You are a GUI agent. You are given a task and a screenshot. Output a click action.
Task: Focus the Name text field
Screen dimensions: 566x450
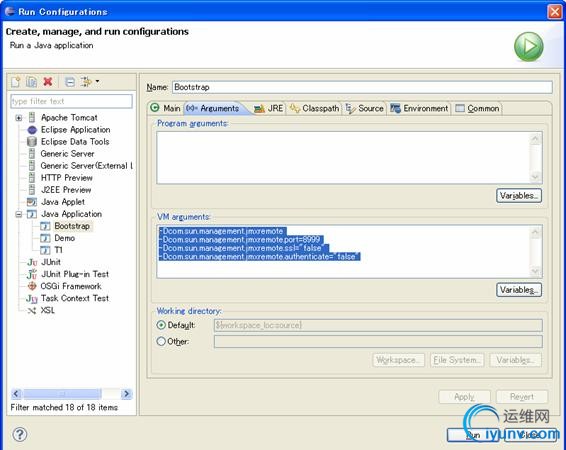(362, 87)
